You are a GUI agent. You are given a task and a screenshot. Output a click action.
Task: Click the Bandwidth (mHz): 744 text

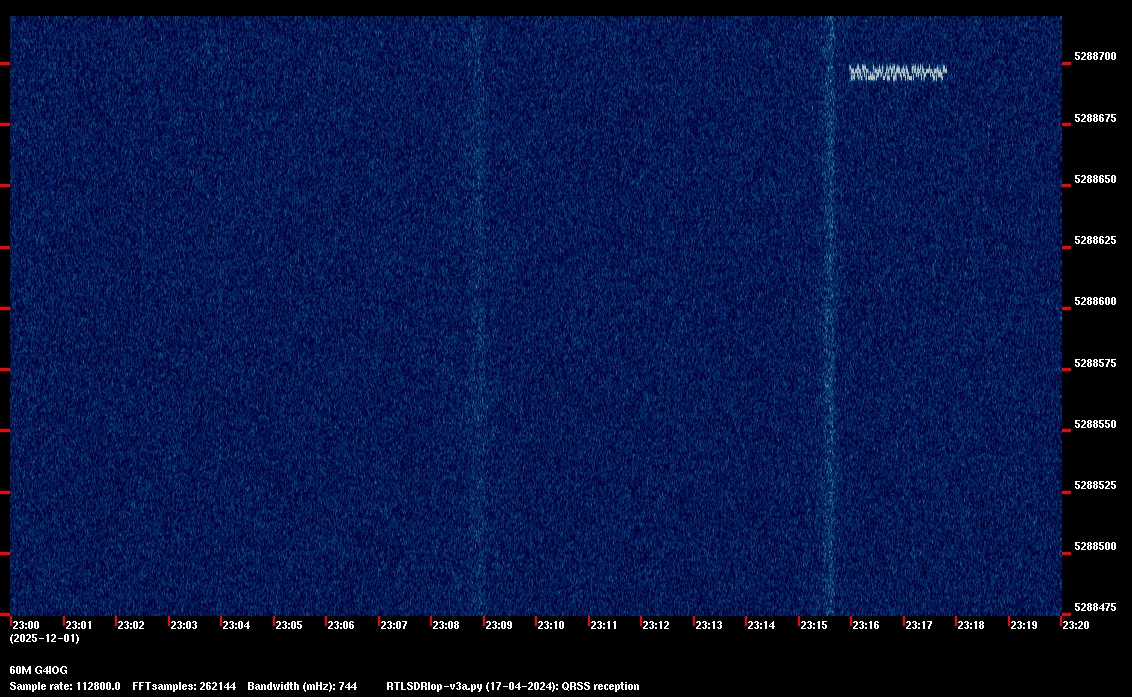[302, 686]
